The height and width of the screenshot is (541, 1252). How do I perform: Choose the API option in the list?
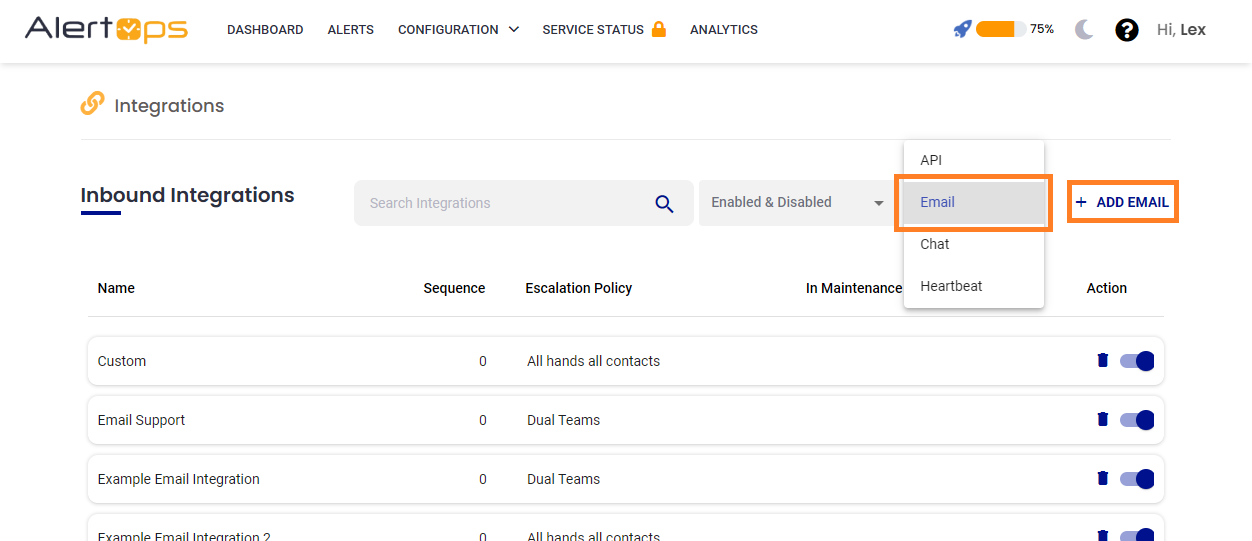point(931,160)
